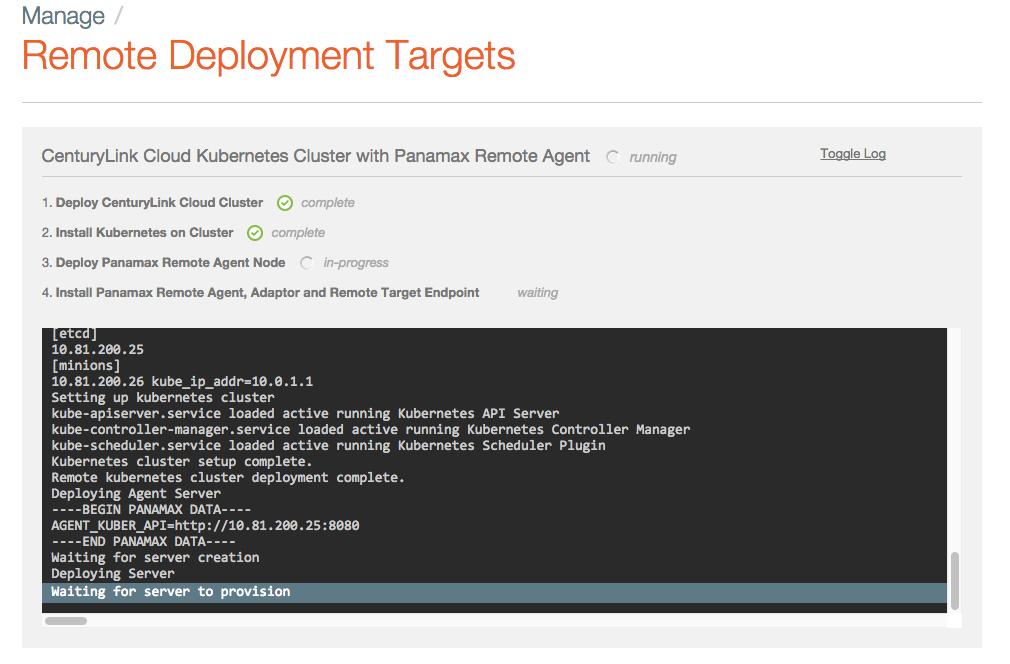Click log line 'kube-apiserver.service loaded active running'
Screen dimensions: 1010x664
pos(305,413)
